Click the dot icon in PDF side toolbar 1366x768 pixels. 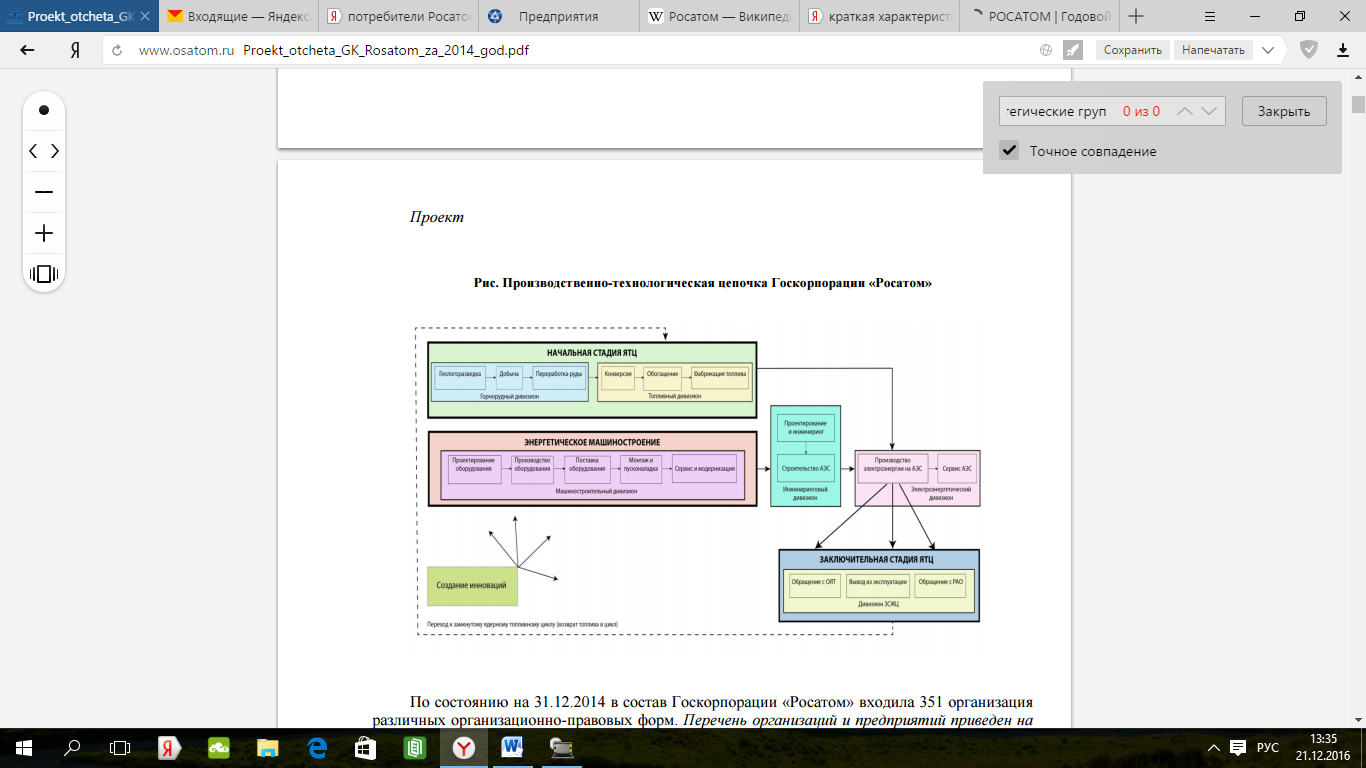tap(44, 110)
